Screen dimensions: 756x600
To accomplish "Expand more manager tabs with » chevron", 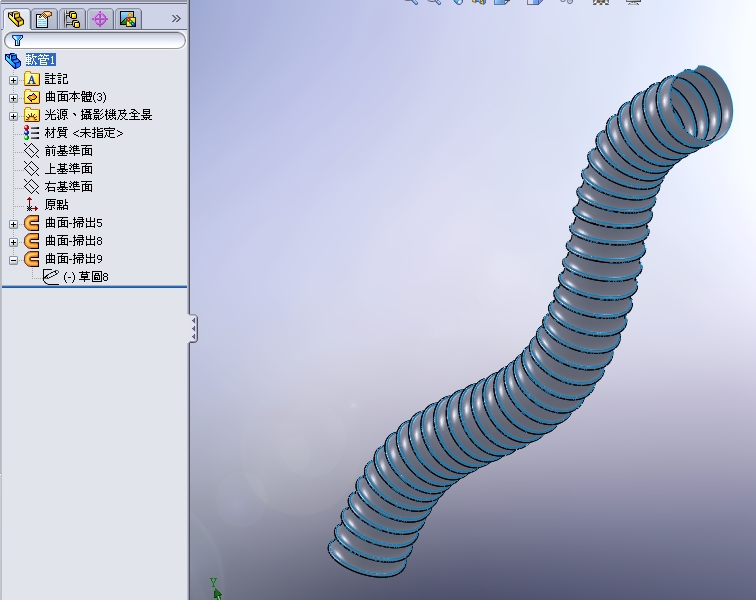I will click(176, 19).
